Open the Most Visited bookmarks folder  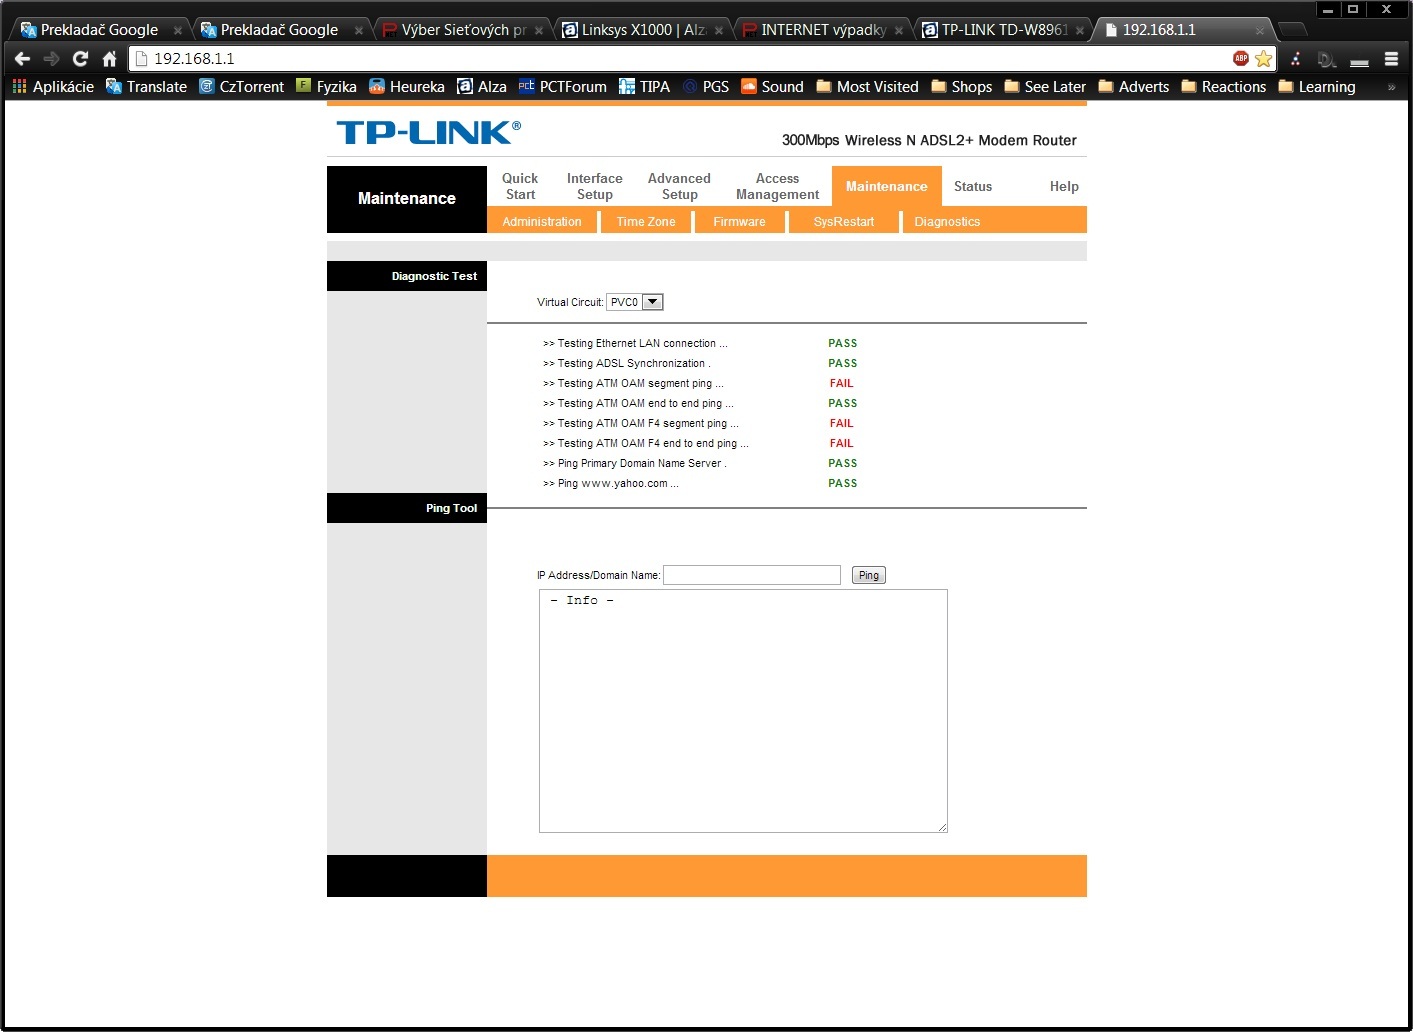coord(867,87)
